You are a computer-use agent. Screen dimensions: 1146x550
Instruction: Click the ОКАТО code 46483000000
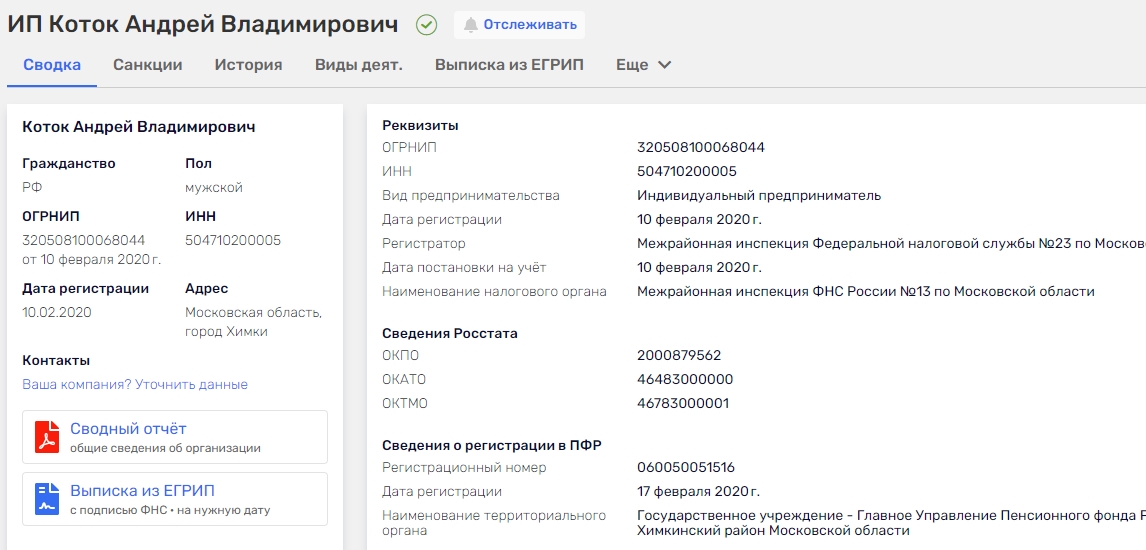[684, 379]
